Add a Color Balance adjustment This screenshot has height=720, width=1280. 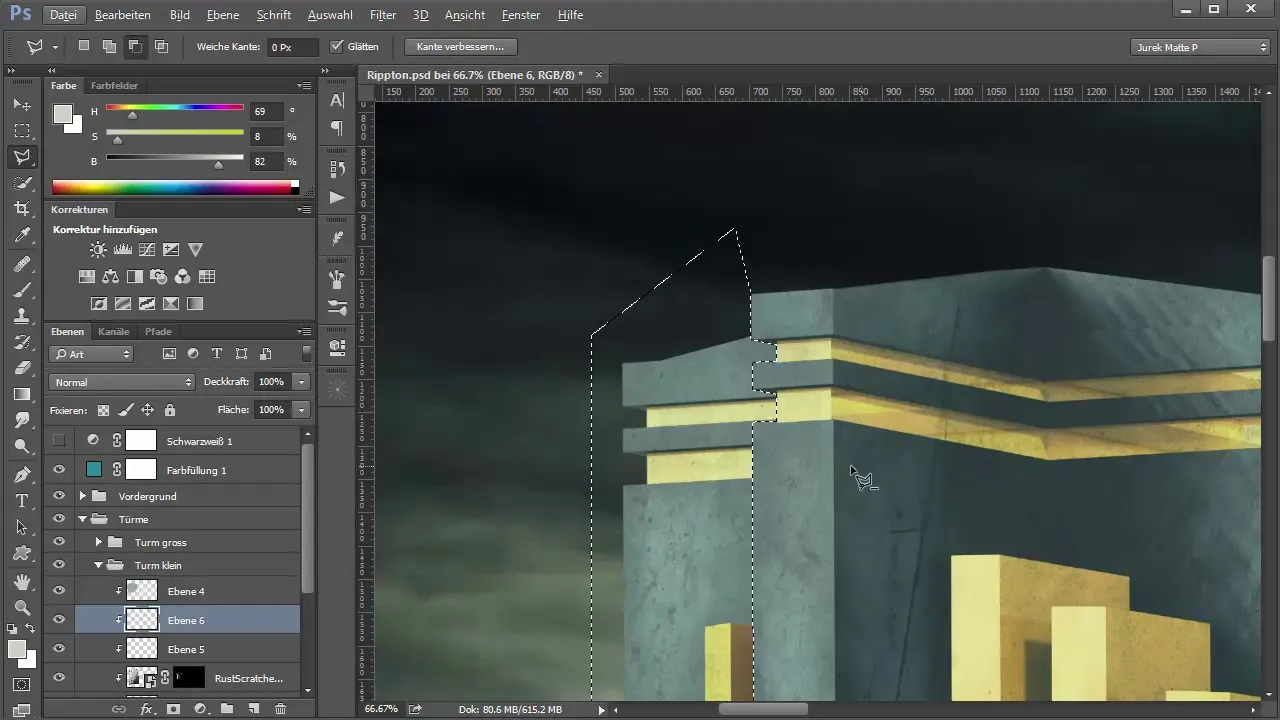coord(111,277)
